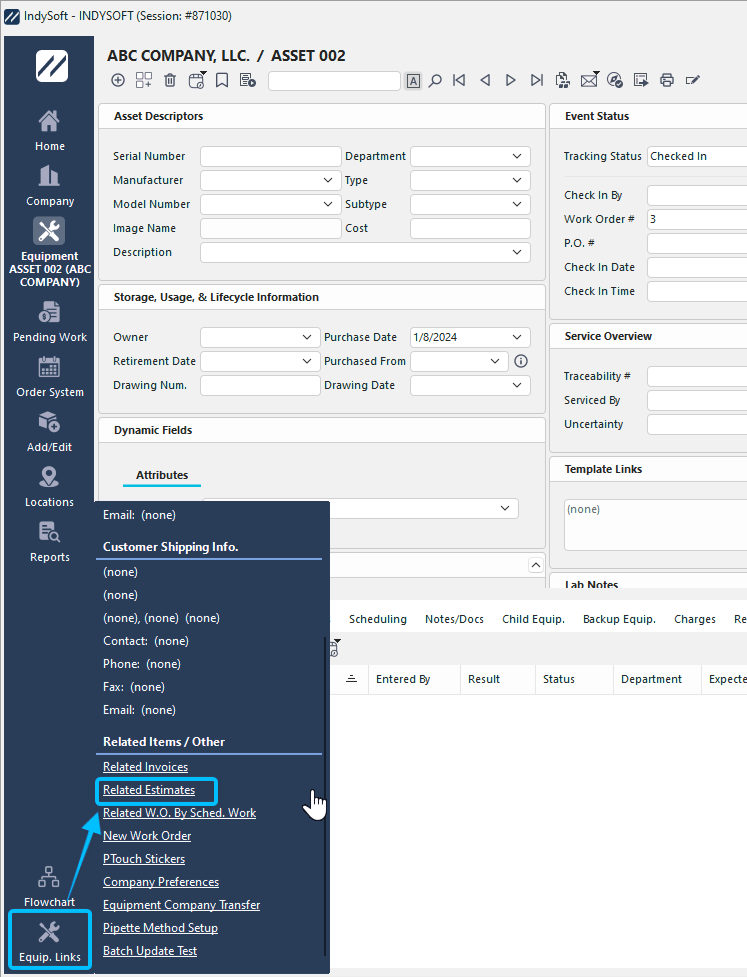
Task: Click the Purchased From info icon
Action: point(521,361)
